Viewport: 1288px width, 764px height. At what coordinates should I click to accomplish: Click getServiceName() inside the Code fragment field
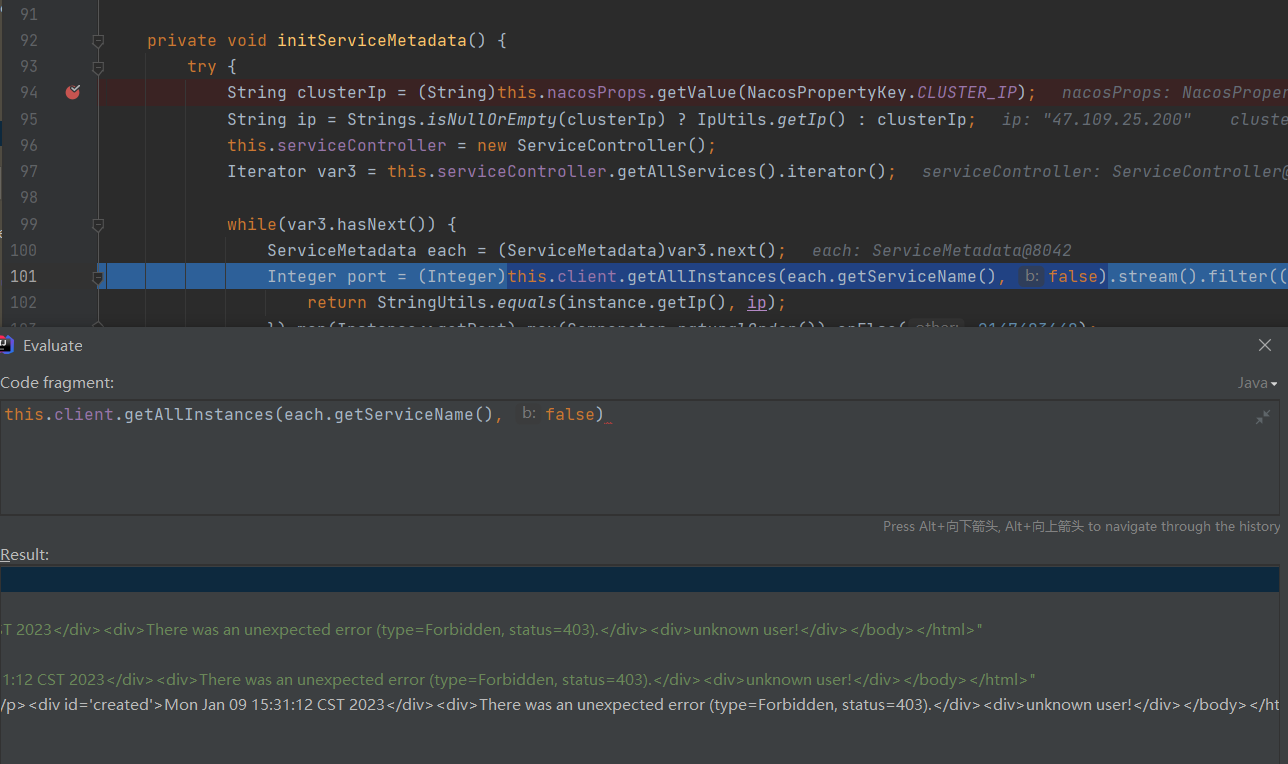414,414
